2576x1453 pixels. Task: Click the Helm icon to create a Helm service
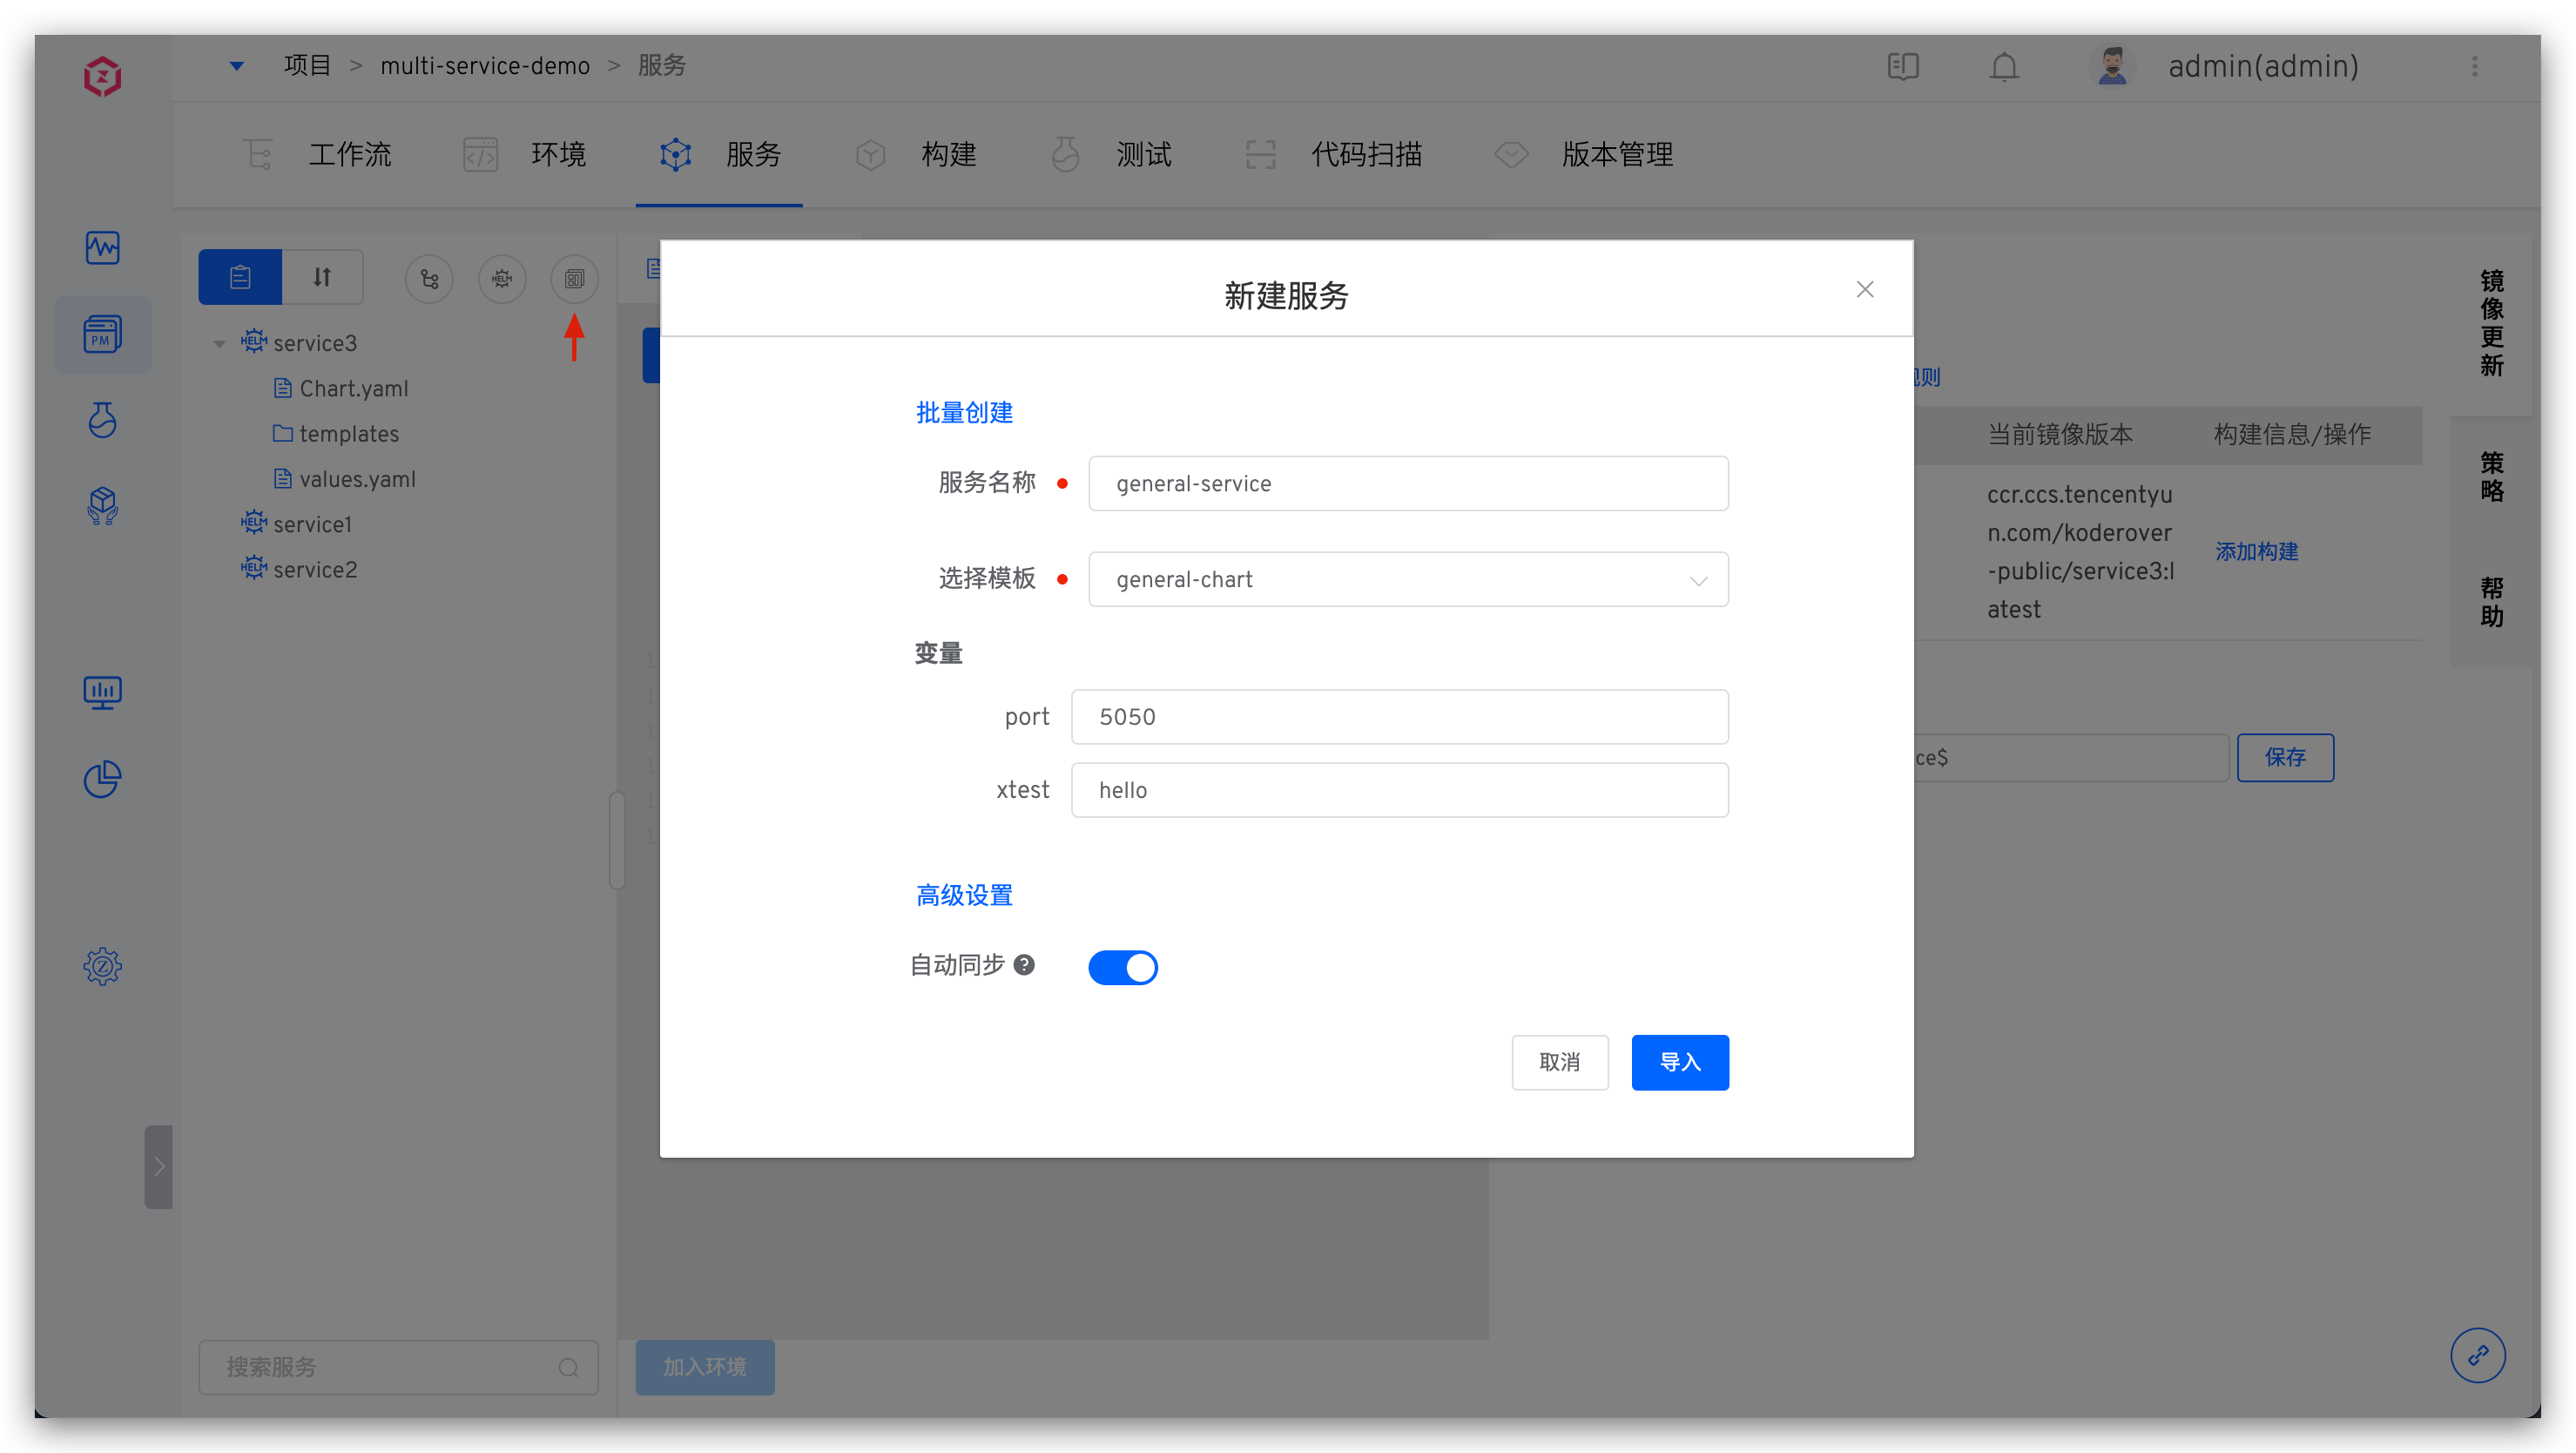[x=502, y=279]
